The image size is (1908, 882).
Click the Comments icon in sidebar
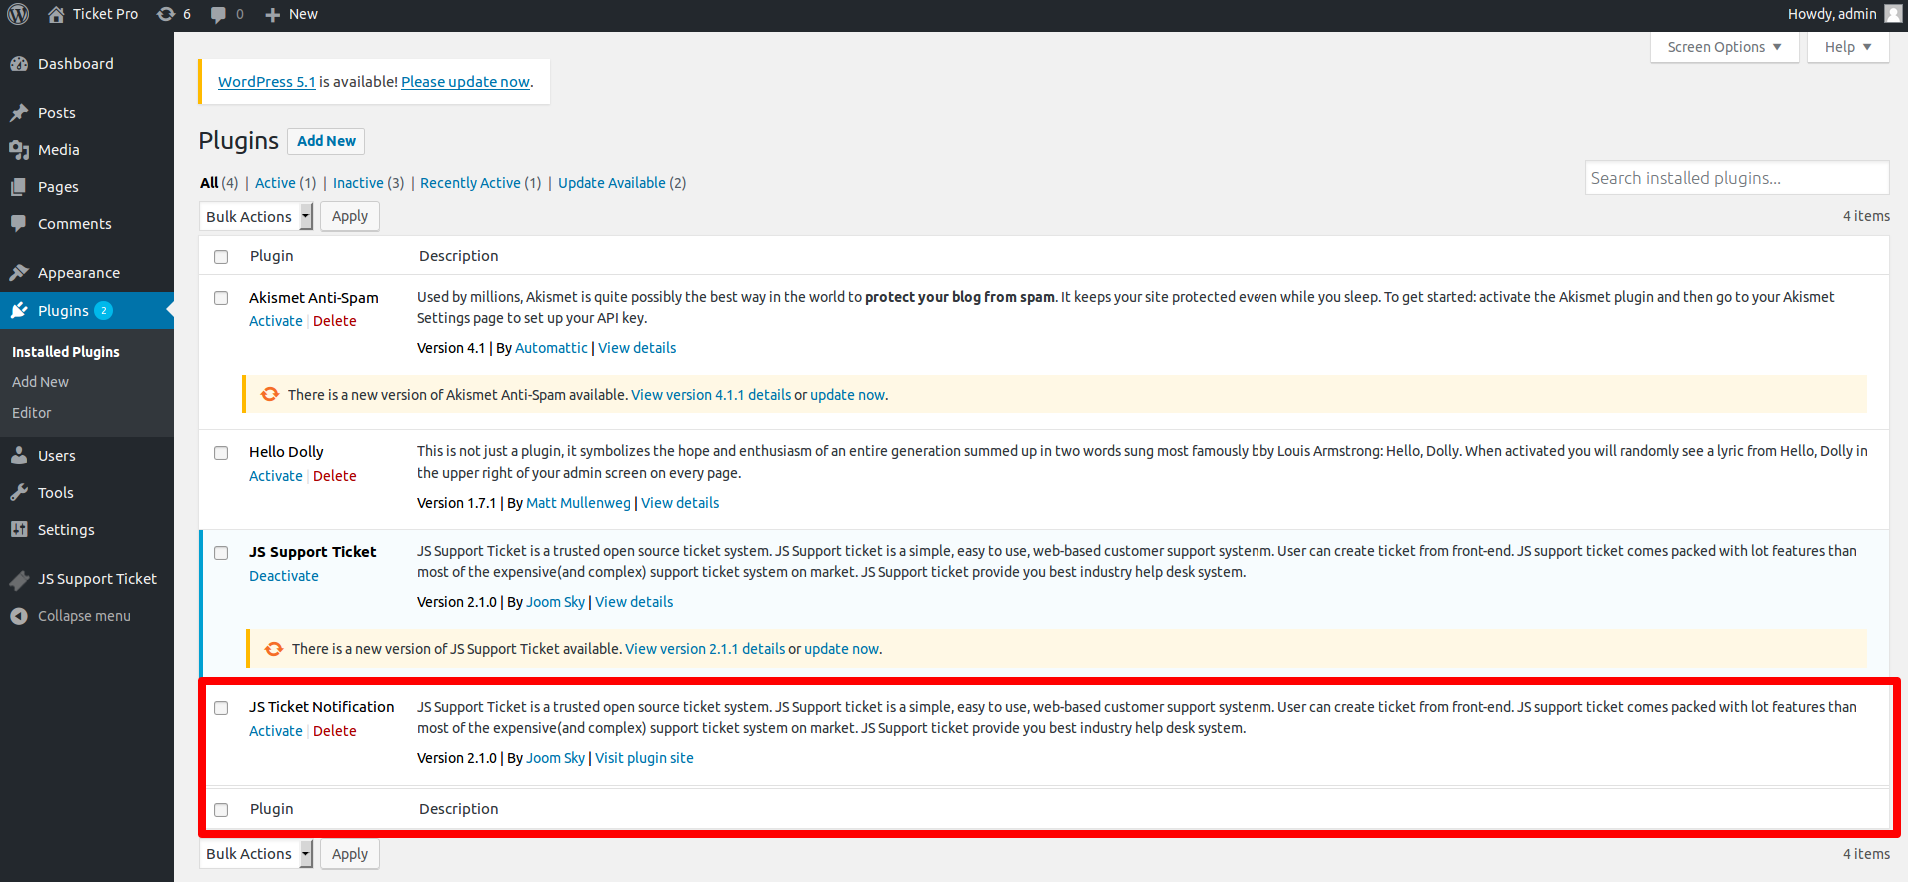click(x=19, y=223)
